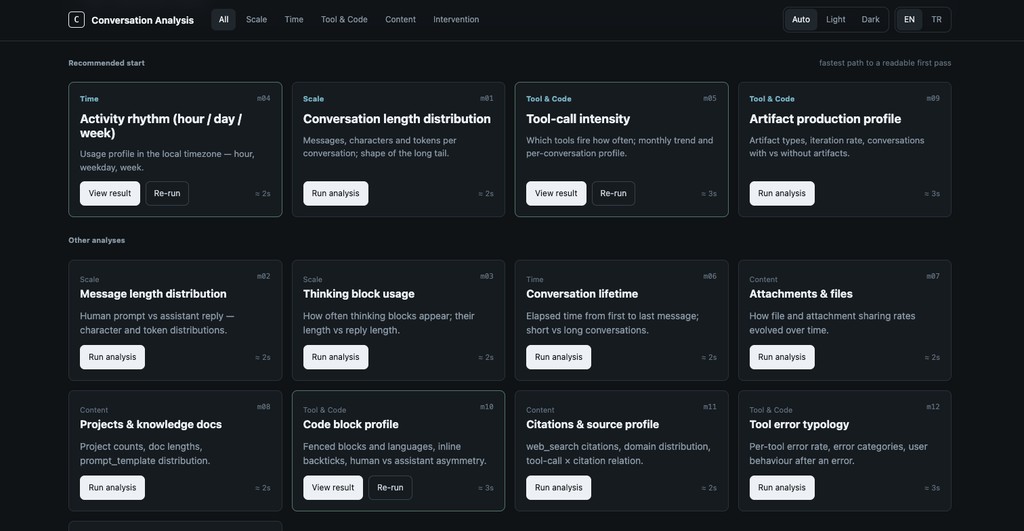Open the Scale filter tab
Viewport: 1024px width, 531px height.
(x=256, y=19)
